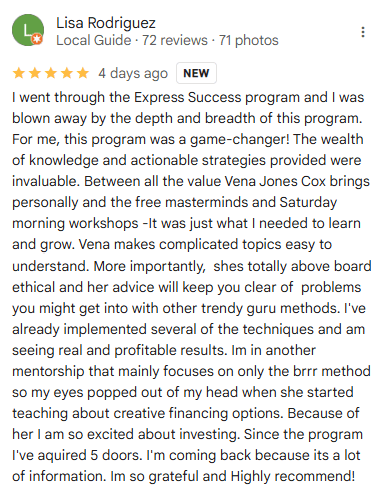Click the 72 reviews text
This screenshot has width=384, height=504.
[175, 40]
